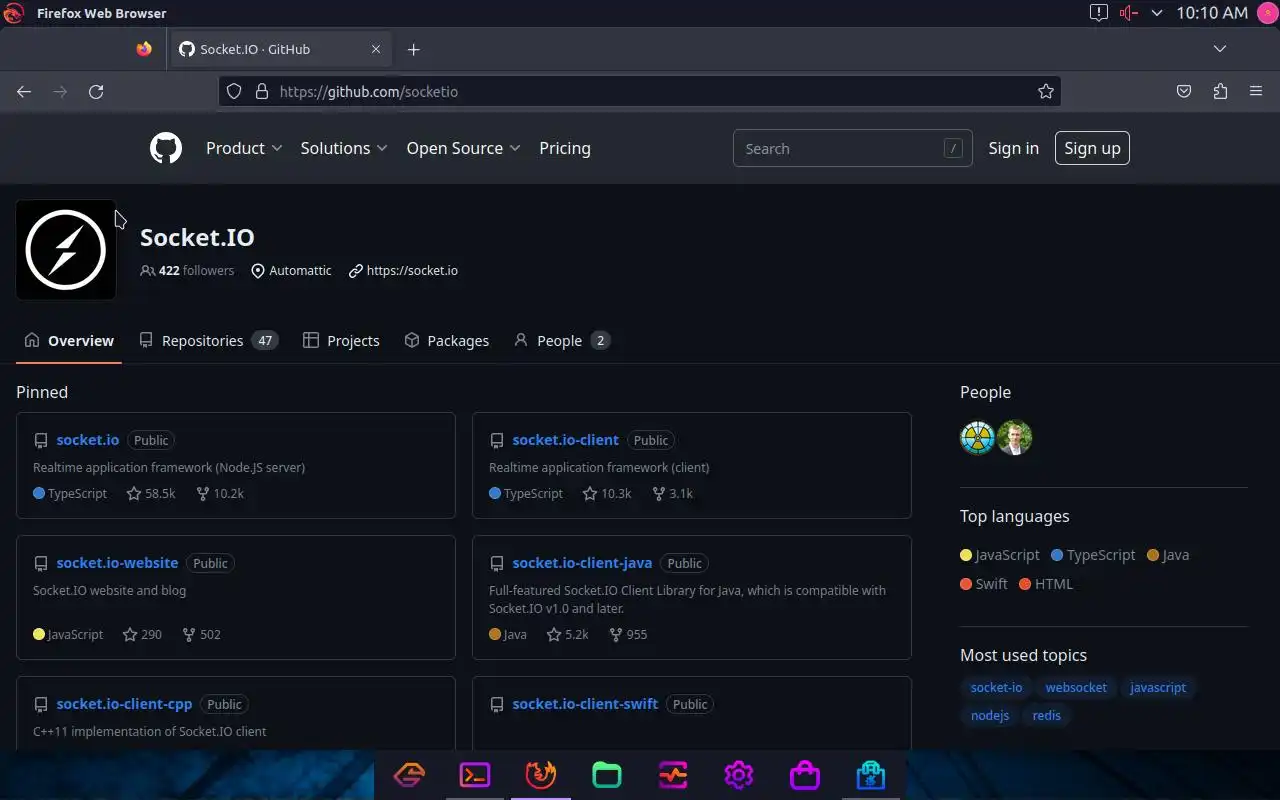Viewport: 1280px width, 800px height.
Task: Click the forks count 10.2k on socket.io
Action: pyautogui.click(x=220, y=493)
